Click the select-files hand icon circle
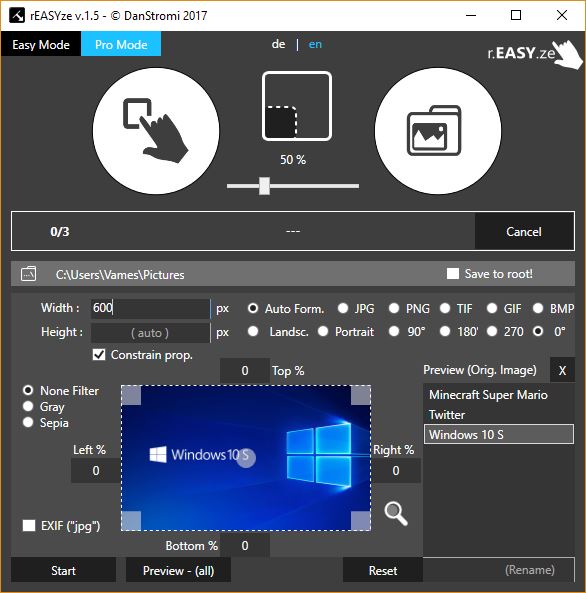 156,131
